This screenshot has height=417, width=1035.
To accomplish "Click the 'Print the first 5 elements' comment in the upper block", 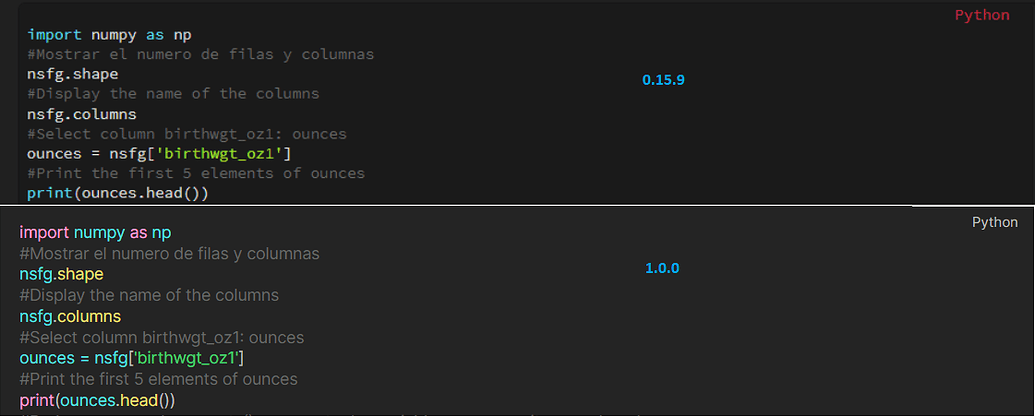I will click(196, 173).
